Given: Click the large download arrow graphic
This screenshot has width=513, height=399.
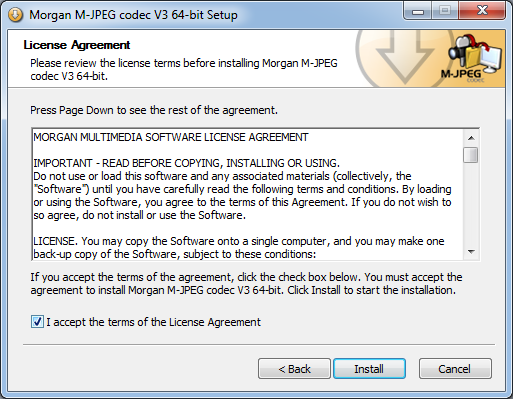Looking at the screenshot, I should pyautogui.click(x=405, y=59).
